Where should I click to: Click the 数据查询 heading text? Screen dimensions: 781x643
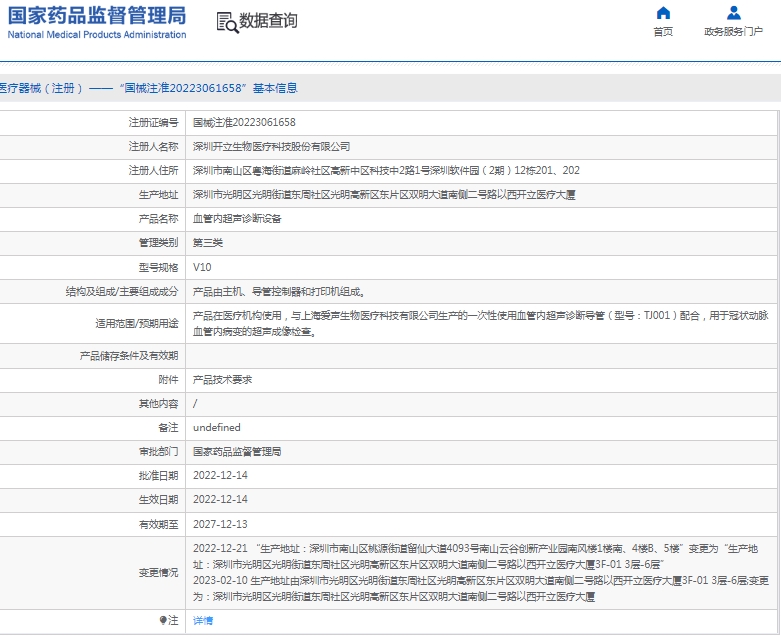(268, 21)
